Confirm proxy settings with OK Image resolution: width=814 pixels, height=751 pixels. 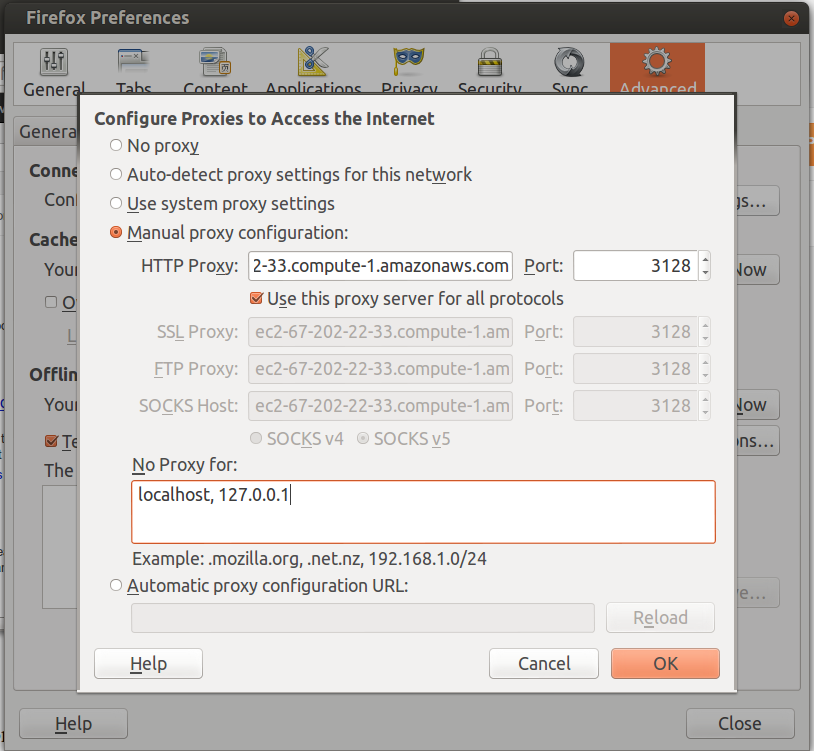(666, 663)
